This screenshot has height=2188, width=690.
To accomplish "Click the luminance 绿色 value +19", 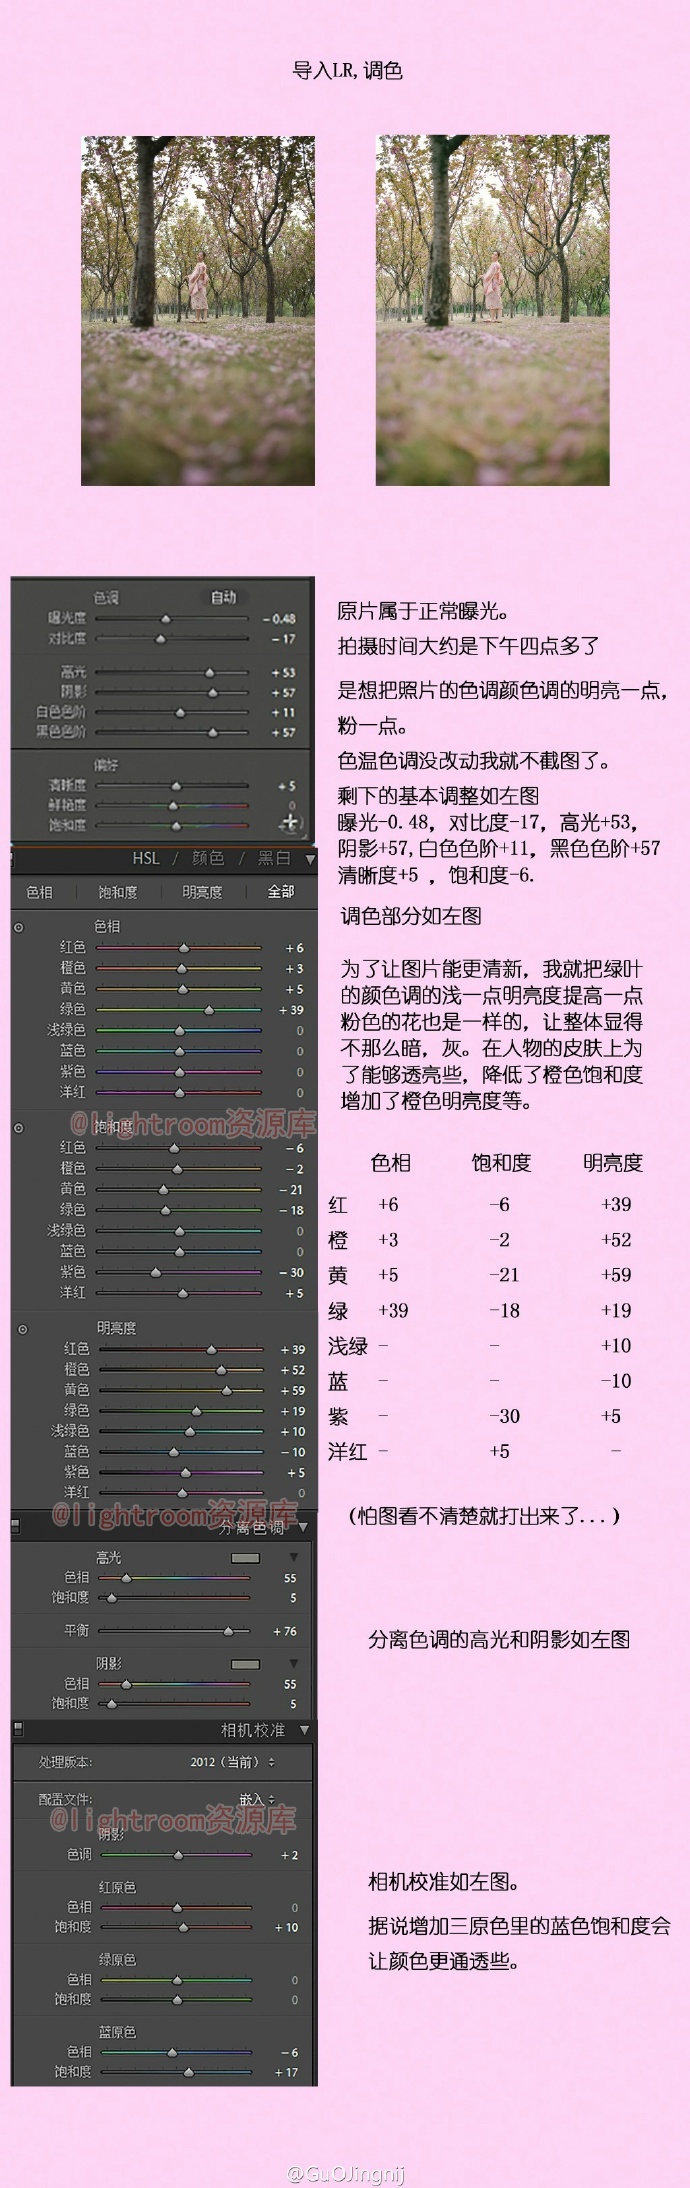I will pos(293,1411).
